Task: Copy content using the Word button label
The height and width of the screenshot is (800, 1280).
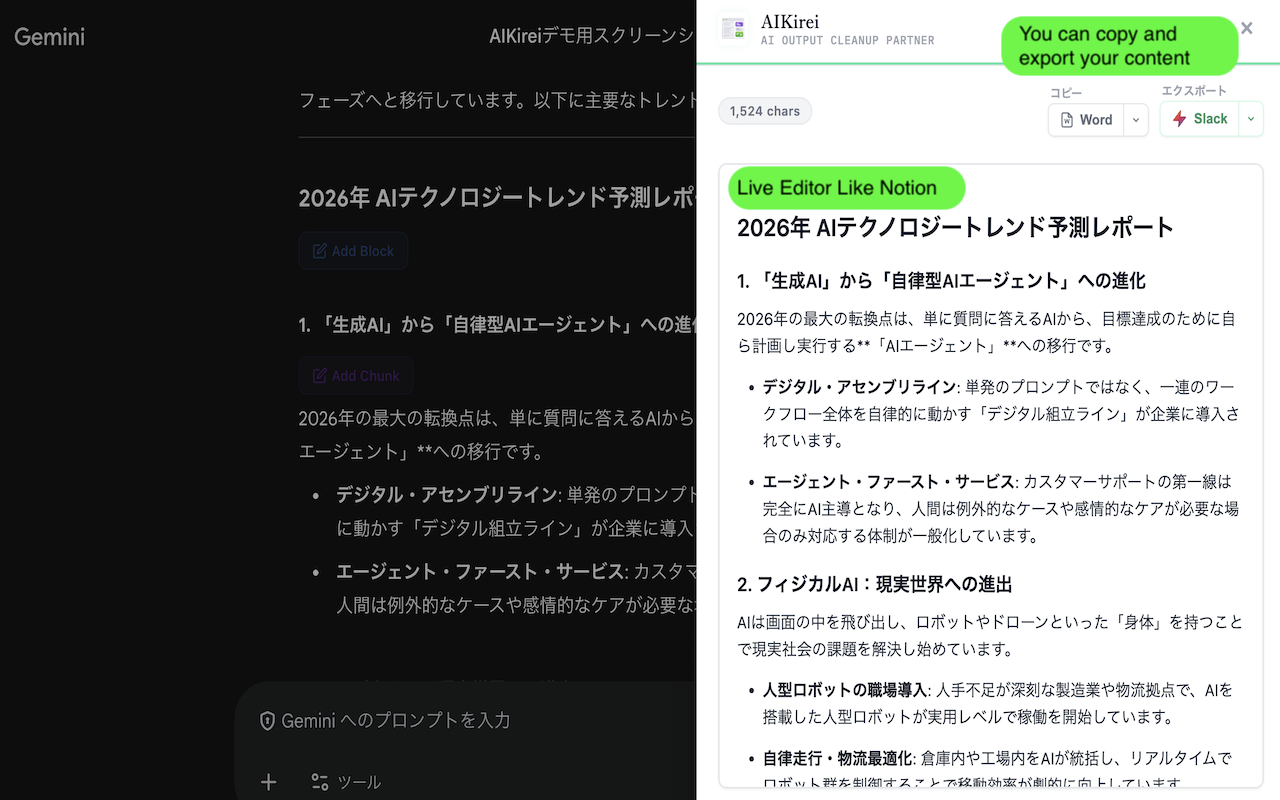Action: pos(1096,120)
